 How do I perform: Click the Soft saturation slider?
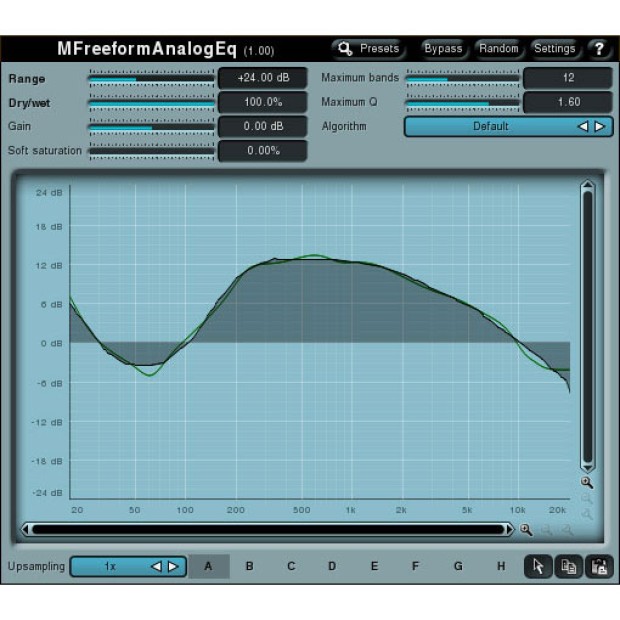click(x=151, y=151)
